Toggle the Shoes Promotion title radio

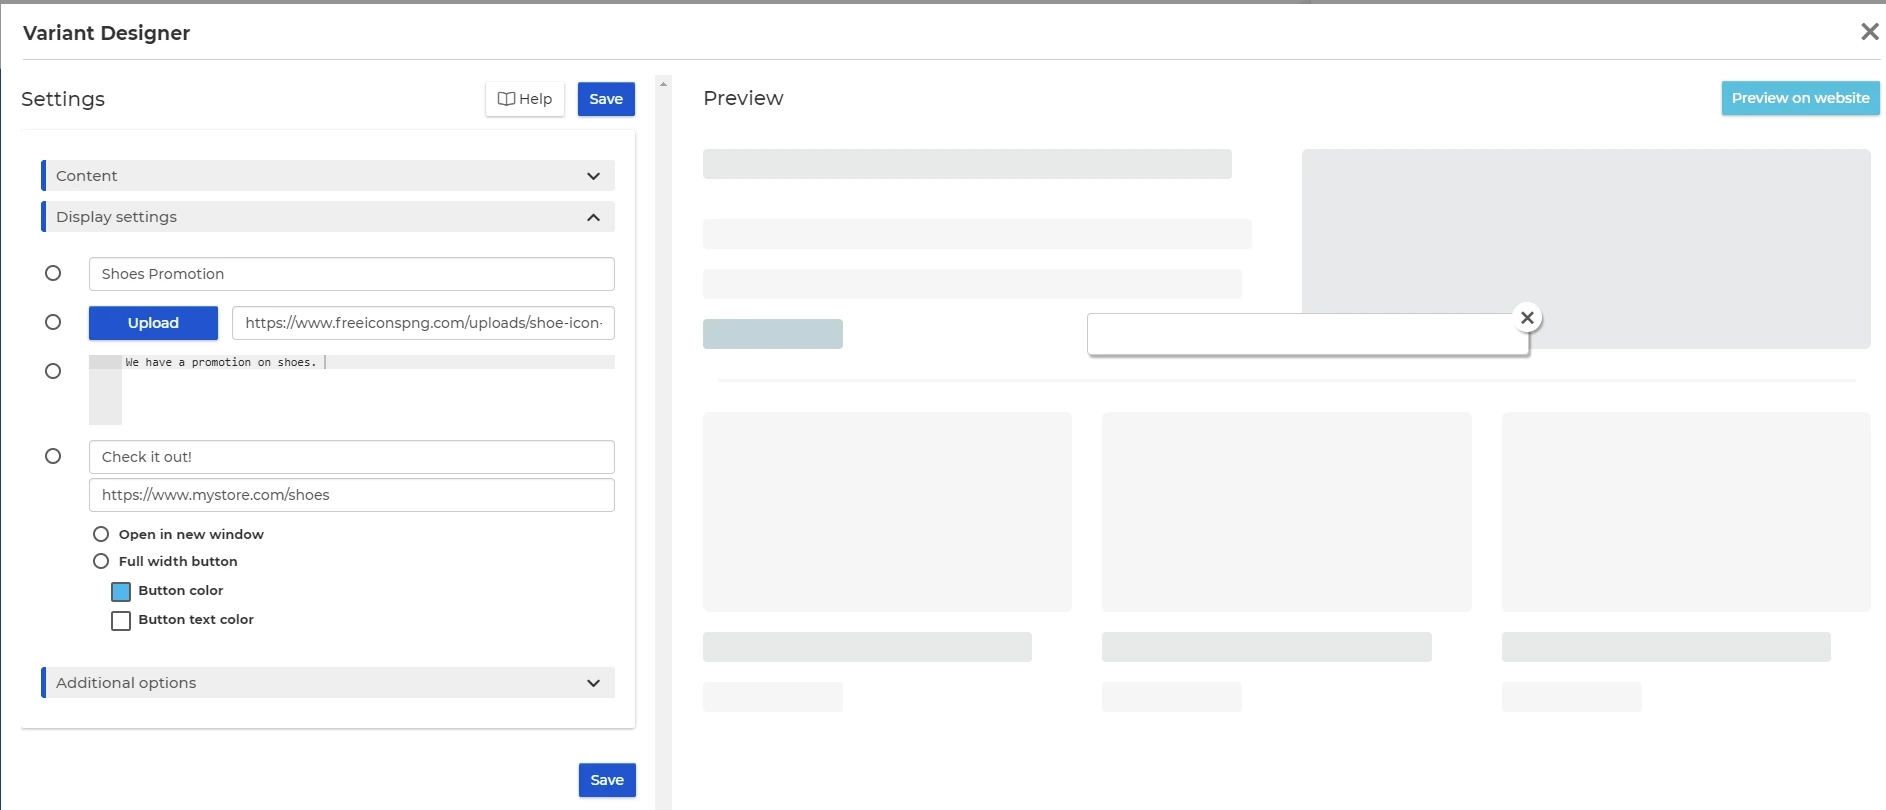(x=53, y=273)
